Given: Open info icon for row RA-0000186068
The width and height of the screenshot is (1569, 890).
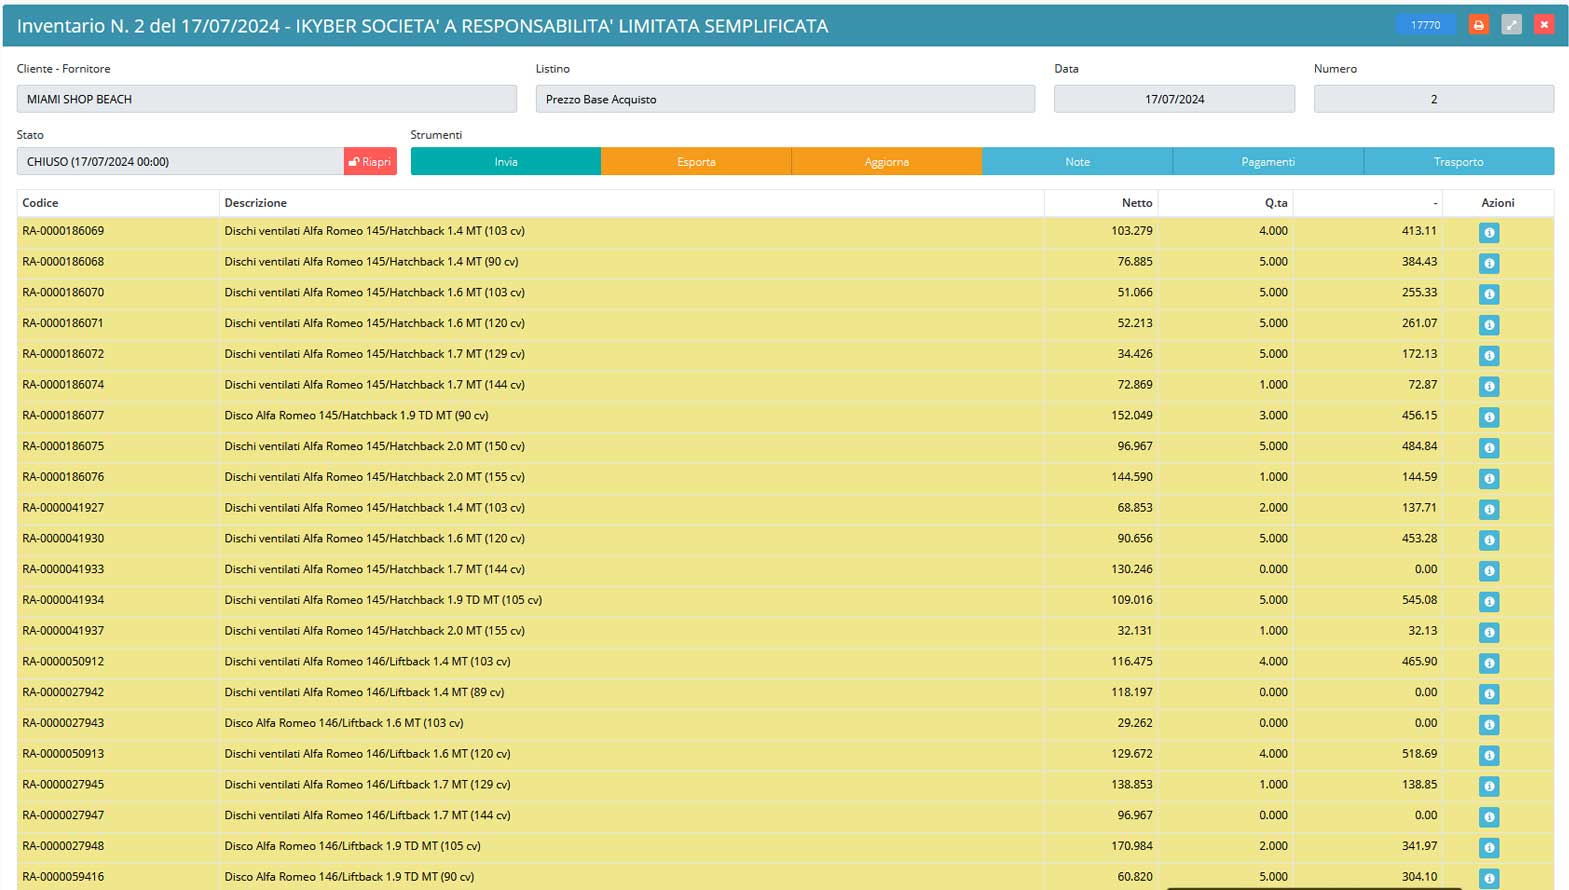Looking at the screenshot, I should 1489,263.
